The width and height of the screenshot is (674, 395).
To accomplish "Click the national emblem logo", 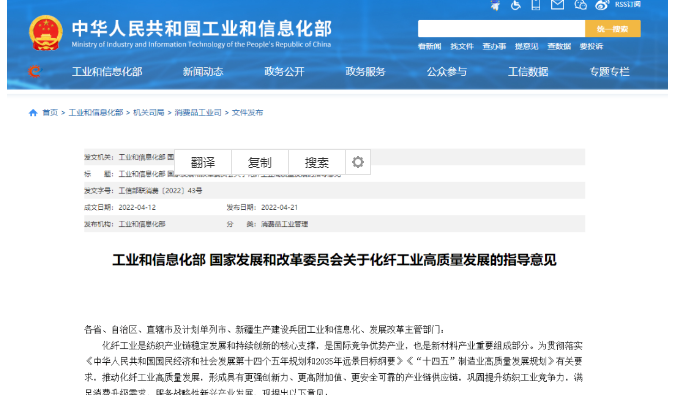I will click(46, 33).
